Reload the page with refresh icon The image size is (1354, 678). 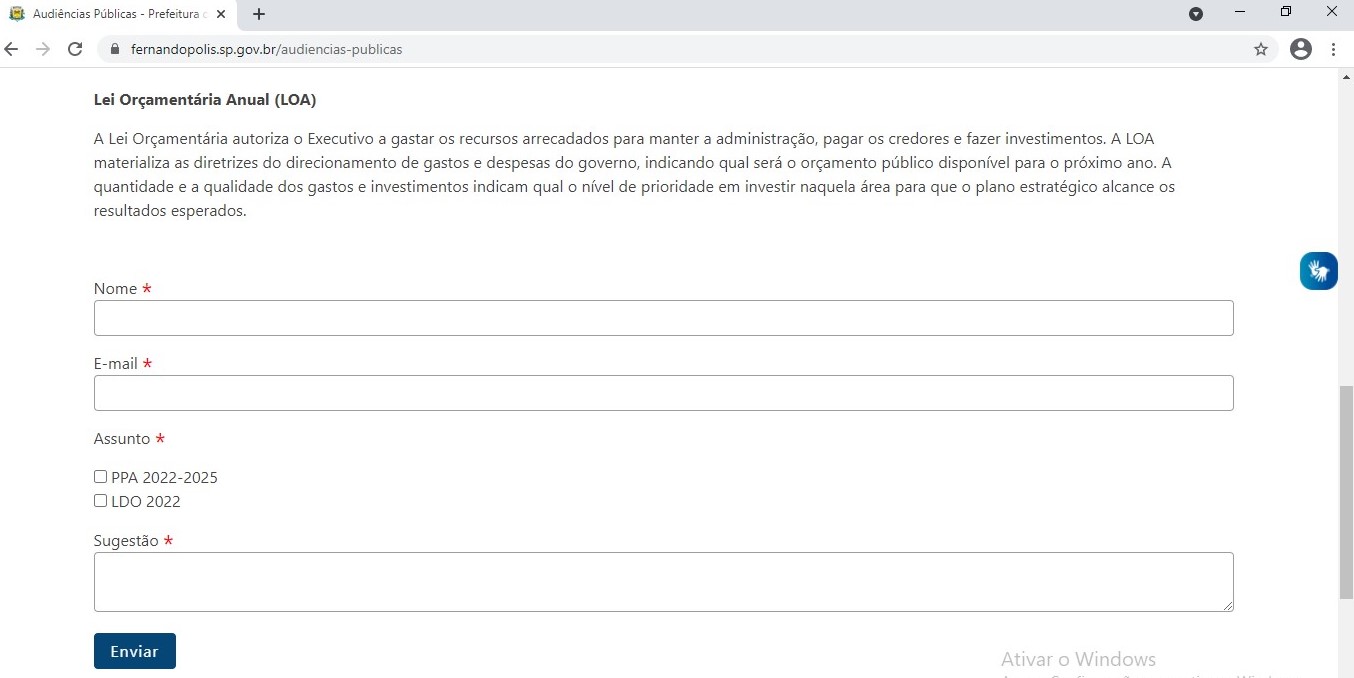tap(74, 49)
